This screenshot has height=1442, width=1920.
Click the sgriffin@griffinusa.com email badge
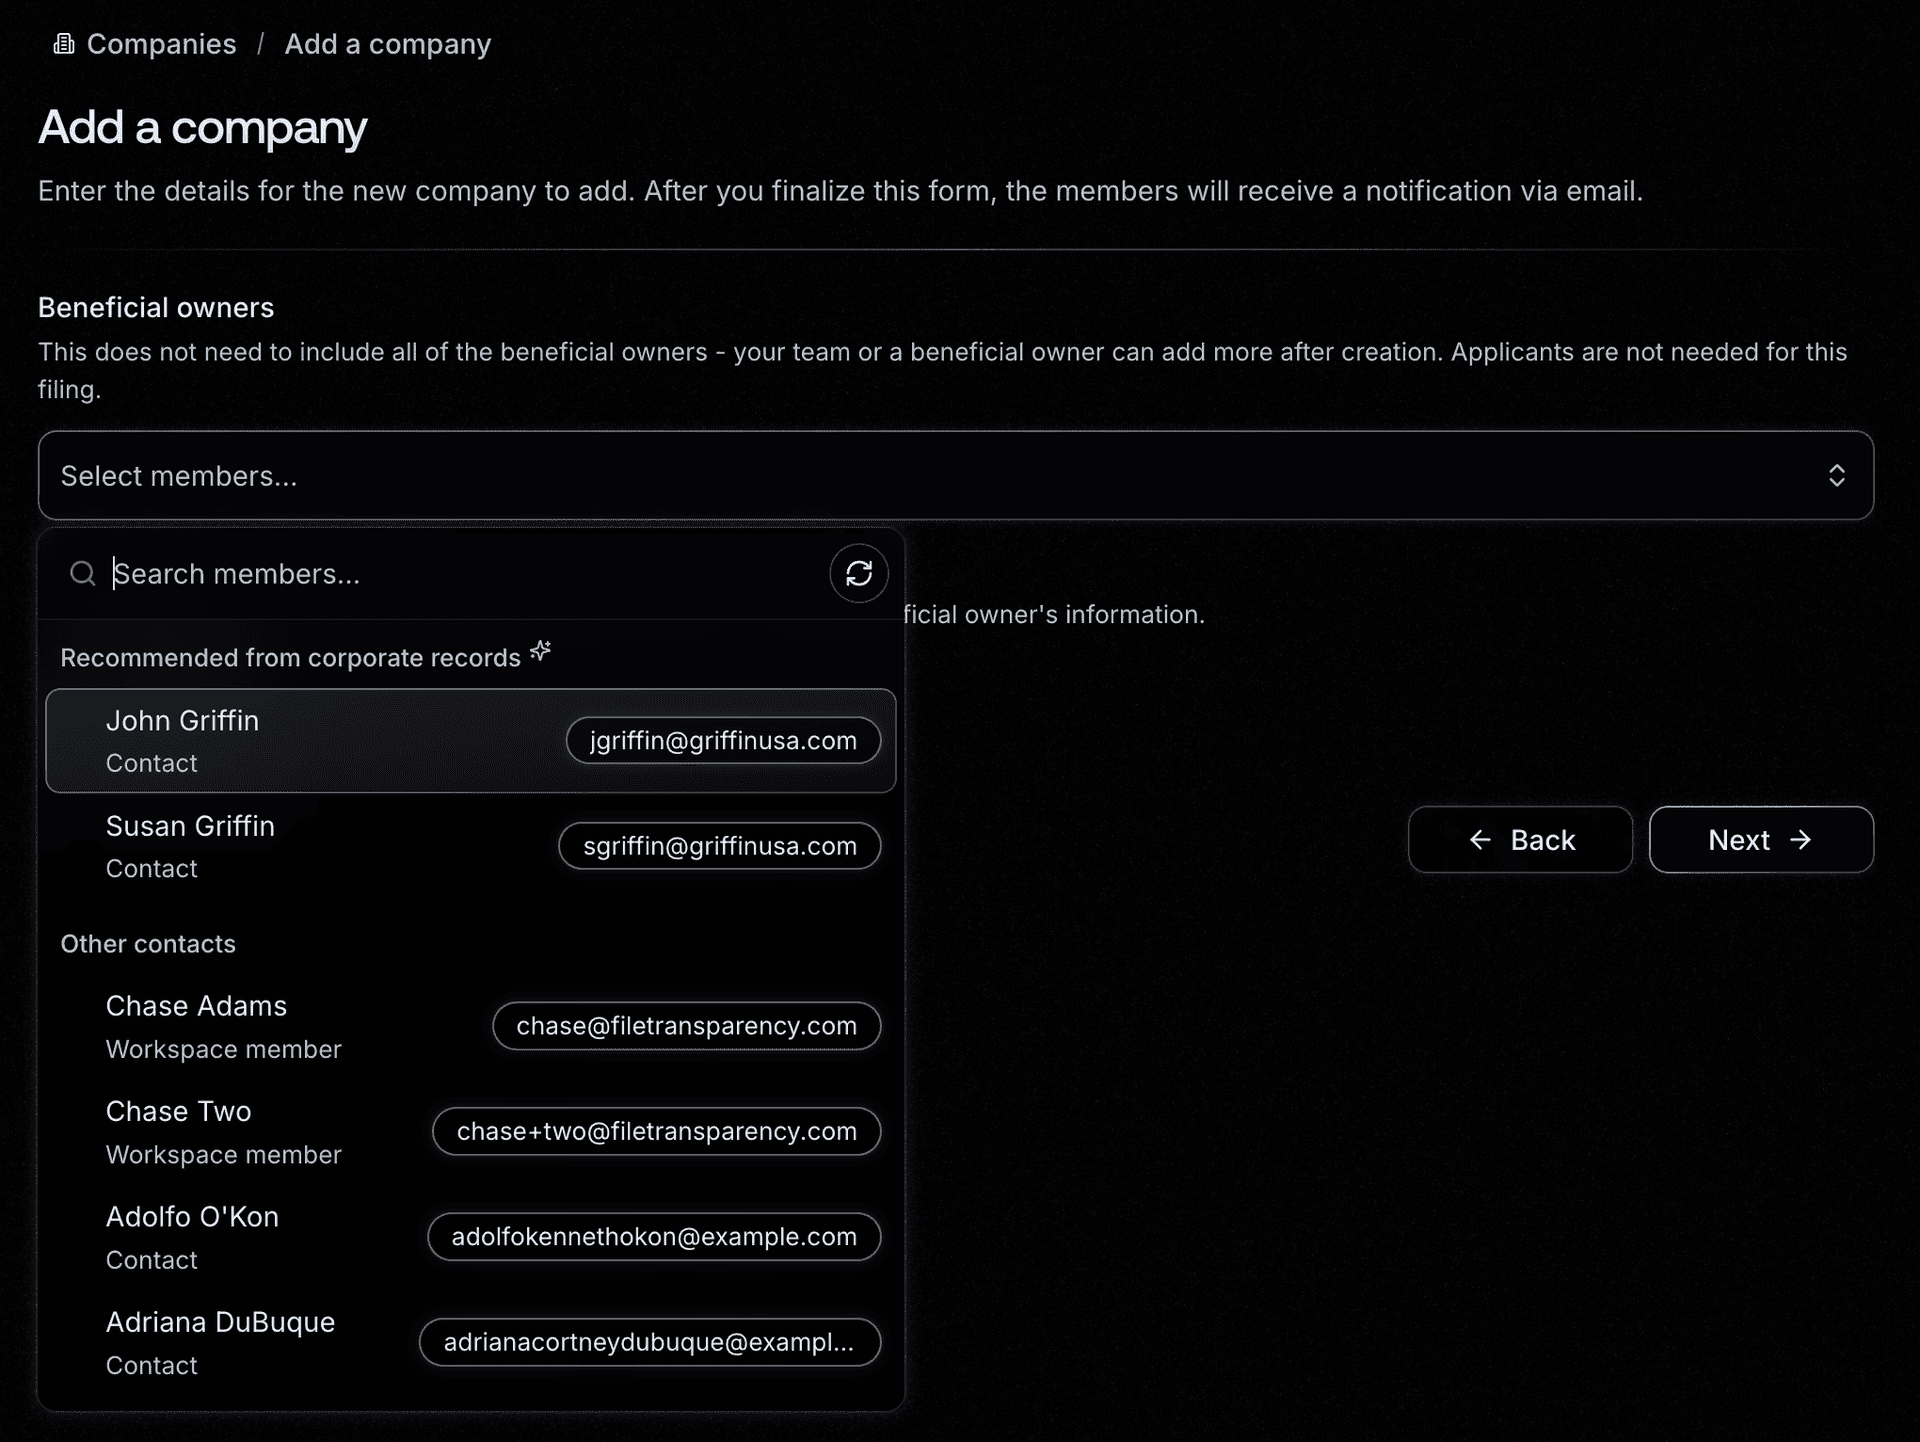coord(719,845)
